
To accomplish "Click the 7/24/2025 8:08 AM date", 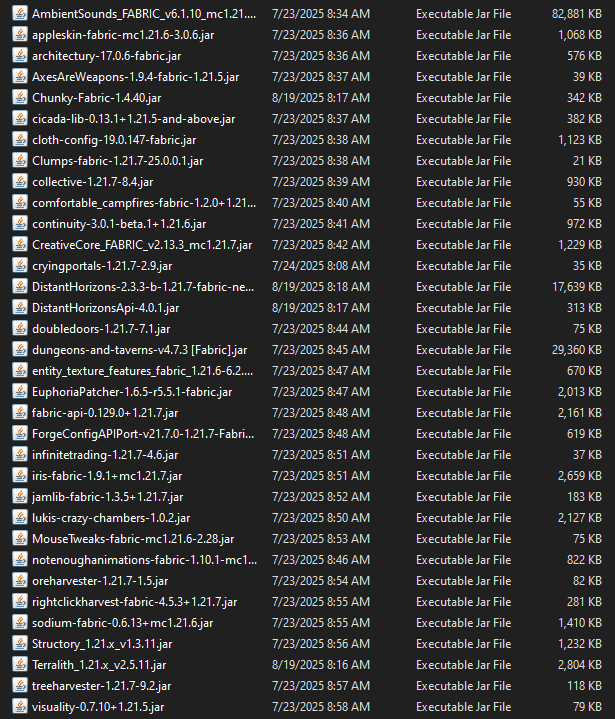I will (321, 266).
